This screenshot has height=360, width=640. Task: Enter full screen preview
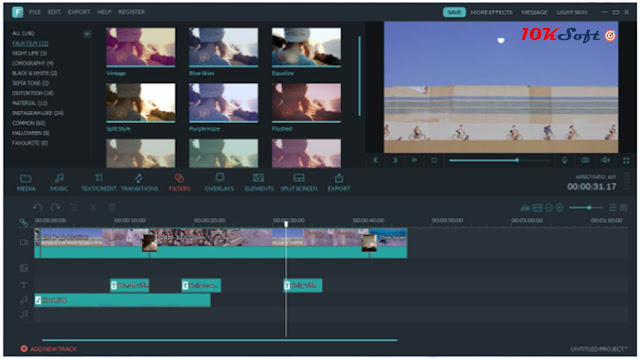click(626, 160)
